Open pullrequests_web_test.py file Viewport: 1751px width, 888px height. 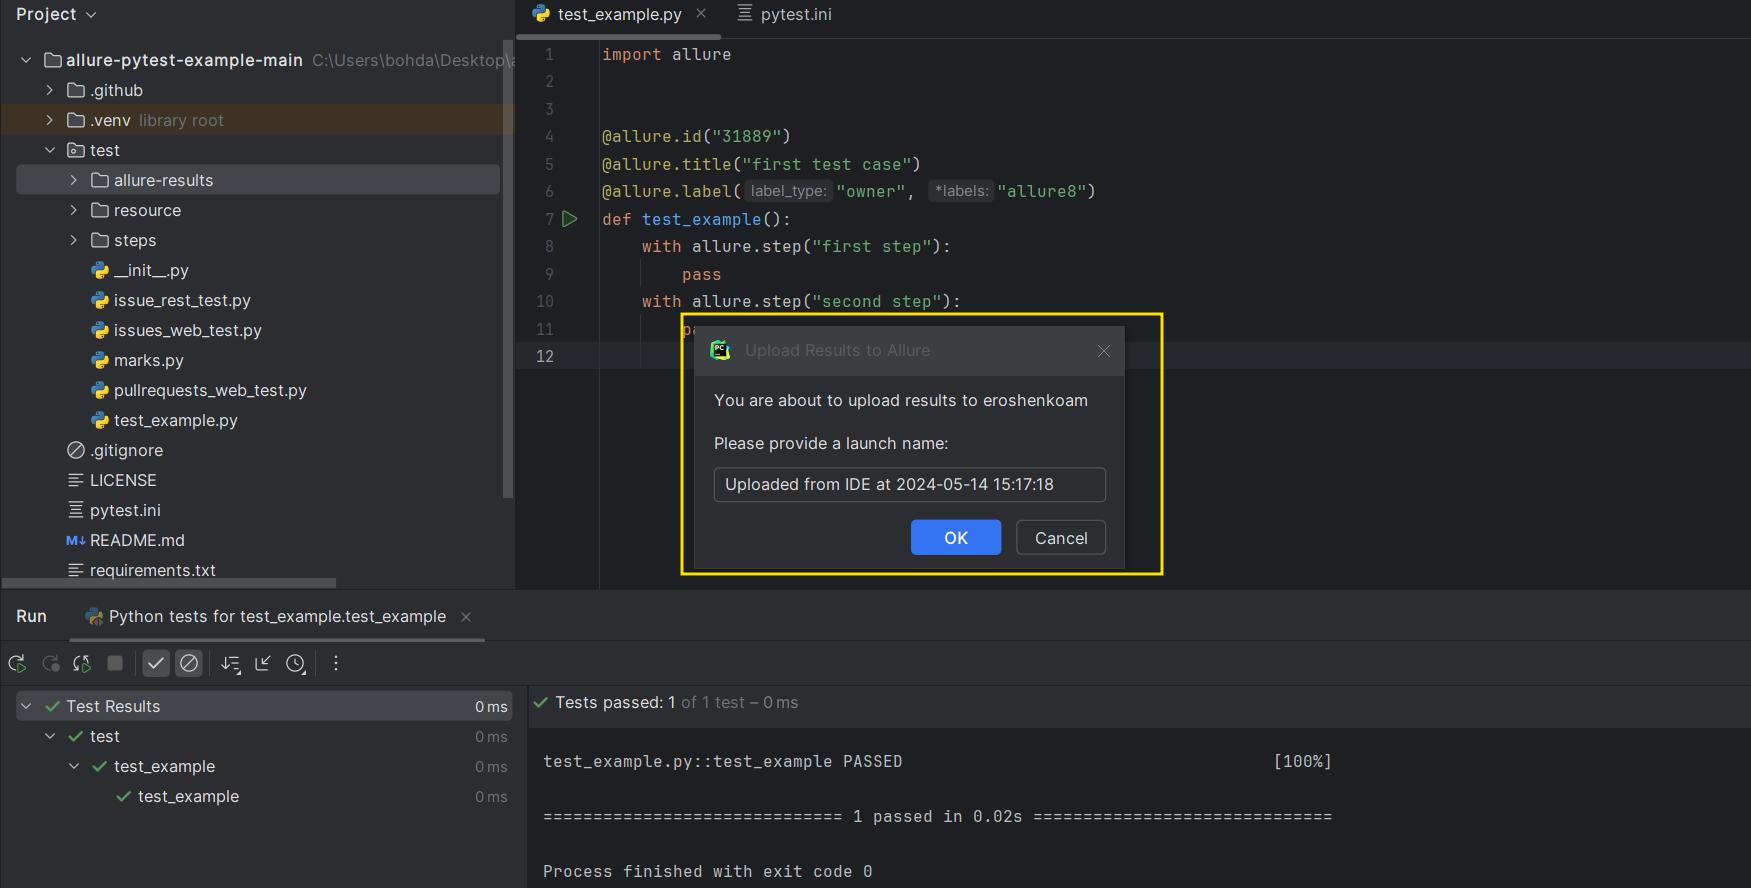(x=199, y=390)
